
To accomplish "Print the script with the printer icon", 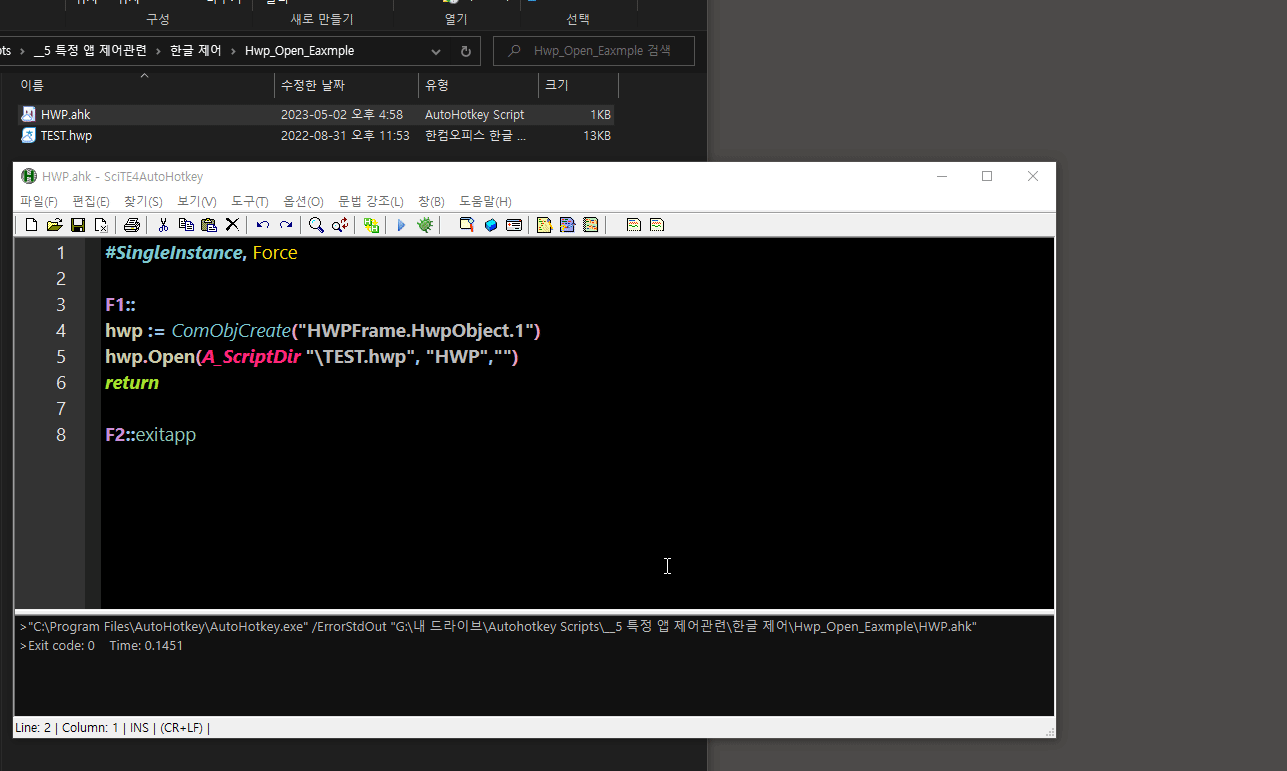I will pos(132,225).
